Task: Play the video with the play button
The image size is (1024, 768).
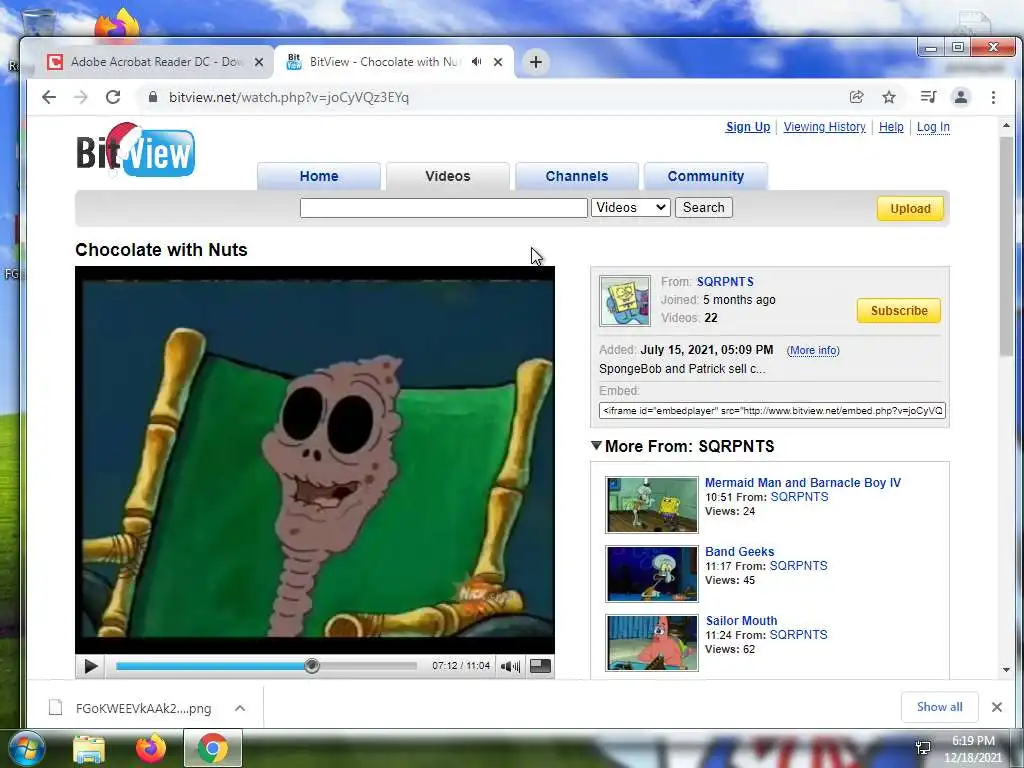Action: point(91,666)
